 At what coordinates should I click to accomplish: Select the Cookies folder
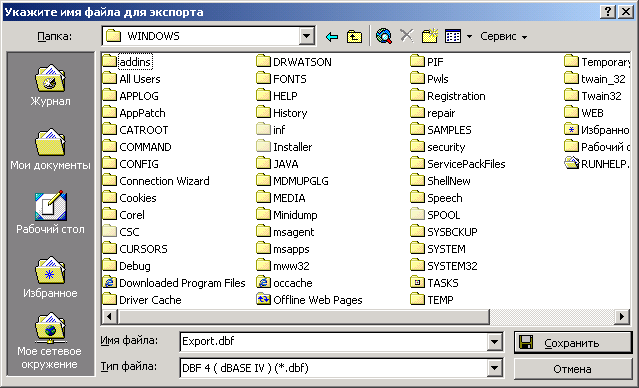click(x=130, y=198)
